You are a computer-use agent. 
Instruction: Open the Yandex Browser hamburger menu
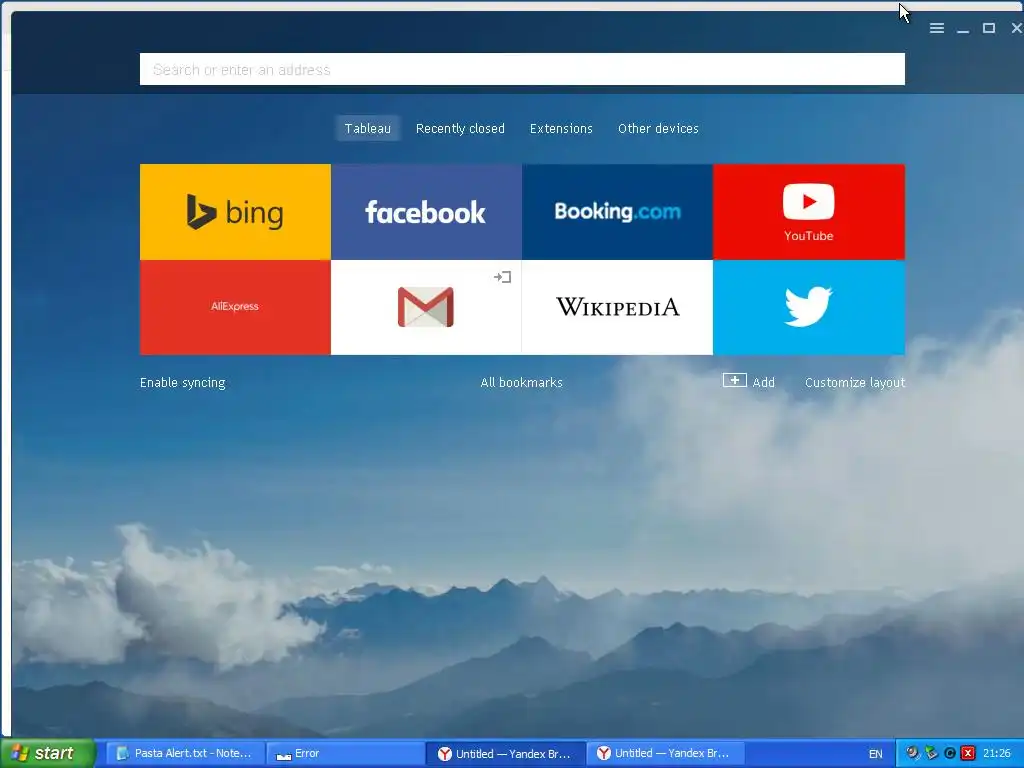936,28
